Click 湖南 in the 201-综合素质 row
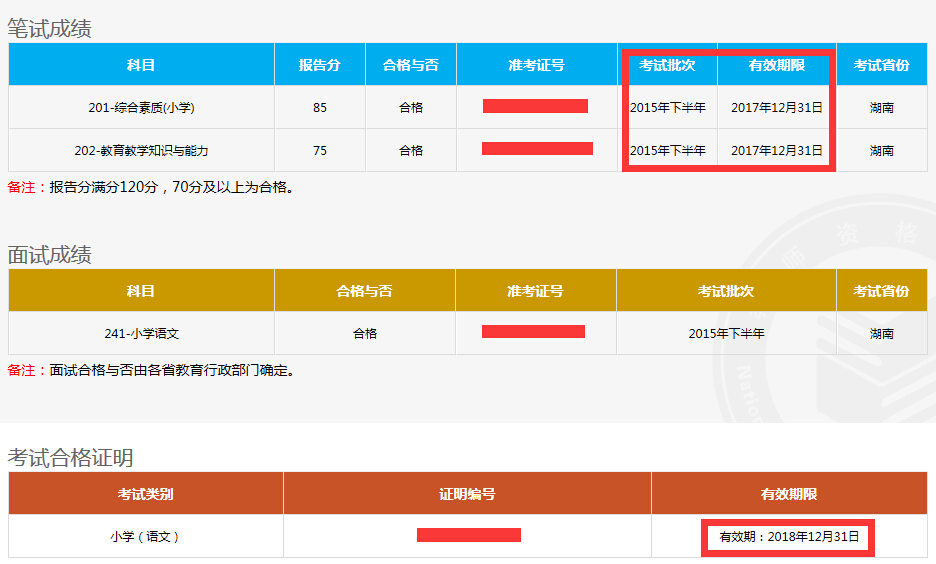This screenshot has width=936, height=564. click(881, 108)
